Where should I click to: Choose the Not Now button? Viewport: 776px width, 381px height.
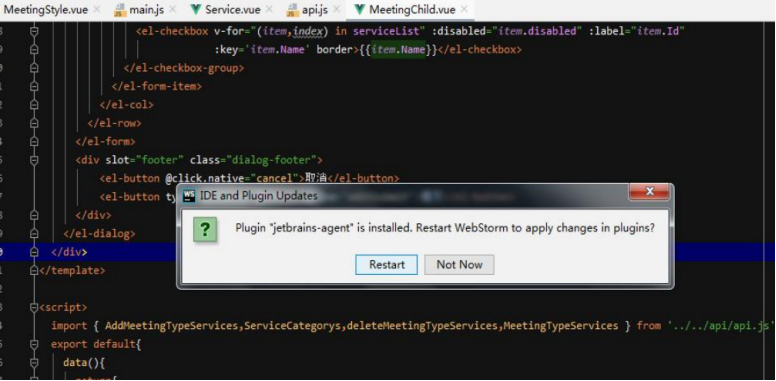459,265
